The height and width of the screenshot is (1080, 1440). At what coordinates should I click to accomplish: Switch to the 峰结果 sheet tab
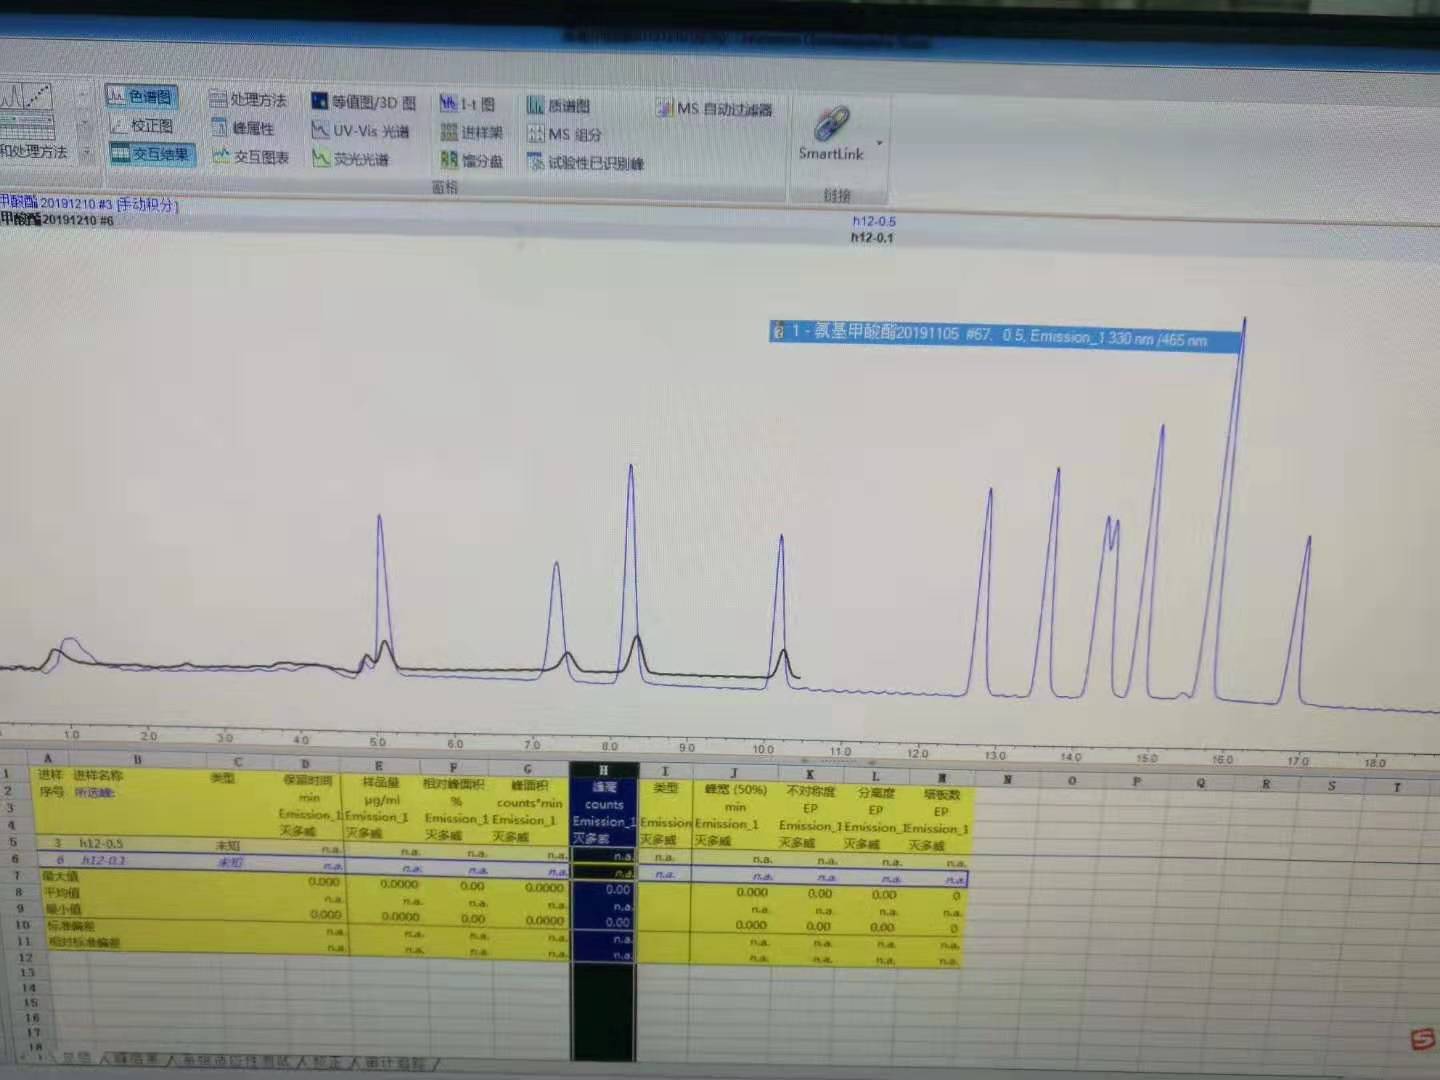coord(134,1059)
